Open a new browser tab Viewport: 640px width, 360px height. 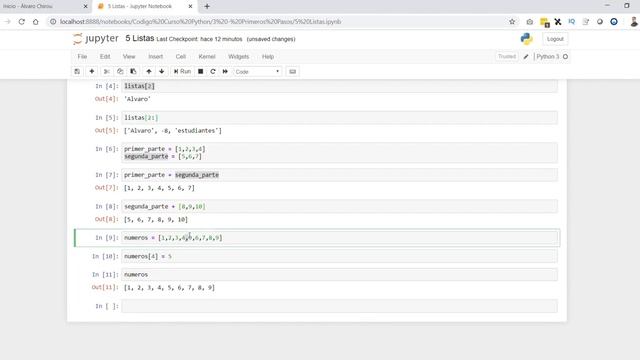point(207,7)
